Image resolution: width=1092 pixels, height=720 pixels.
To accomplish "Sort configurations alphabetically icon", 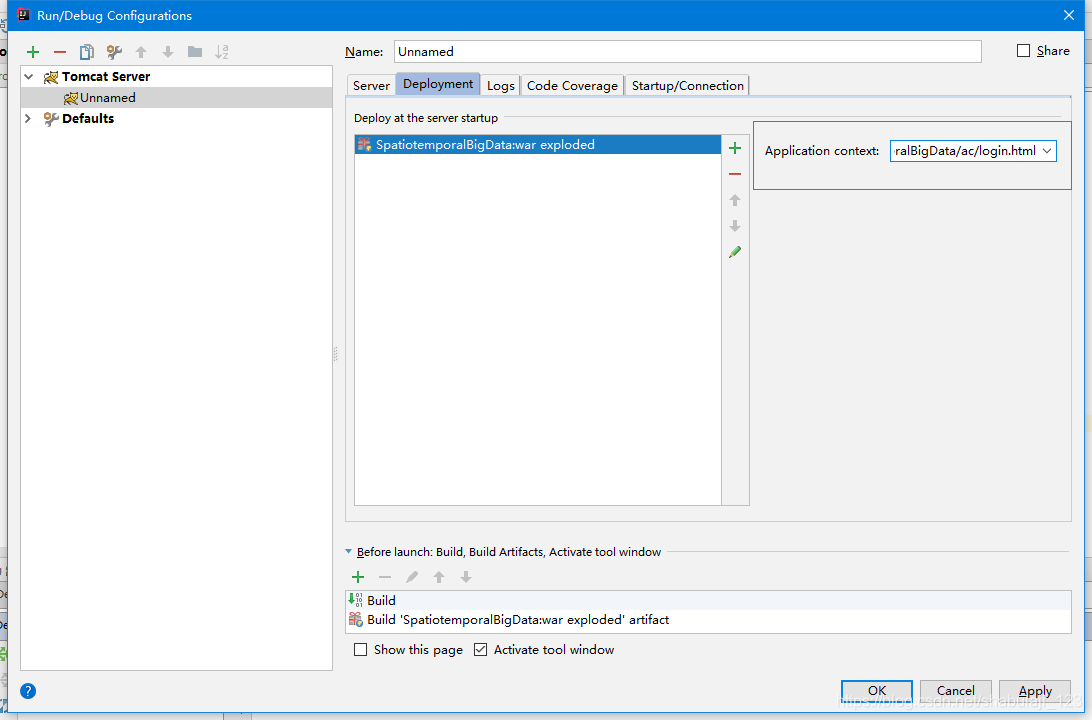I will coord(221,52).
